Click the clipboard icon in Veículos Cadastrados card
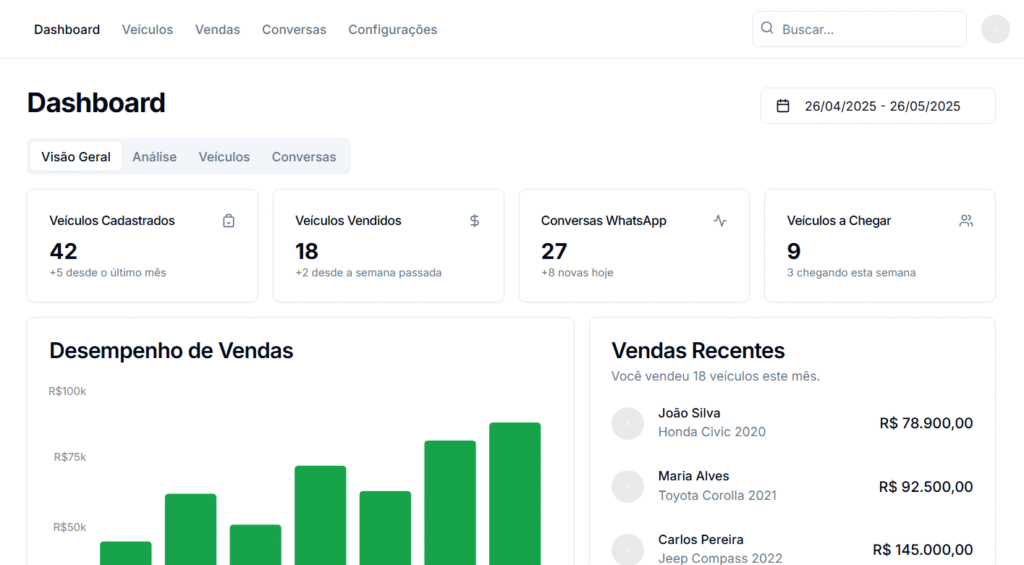The height and width of the screenshot is (565, 1024). click(x=228, y=221)
